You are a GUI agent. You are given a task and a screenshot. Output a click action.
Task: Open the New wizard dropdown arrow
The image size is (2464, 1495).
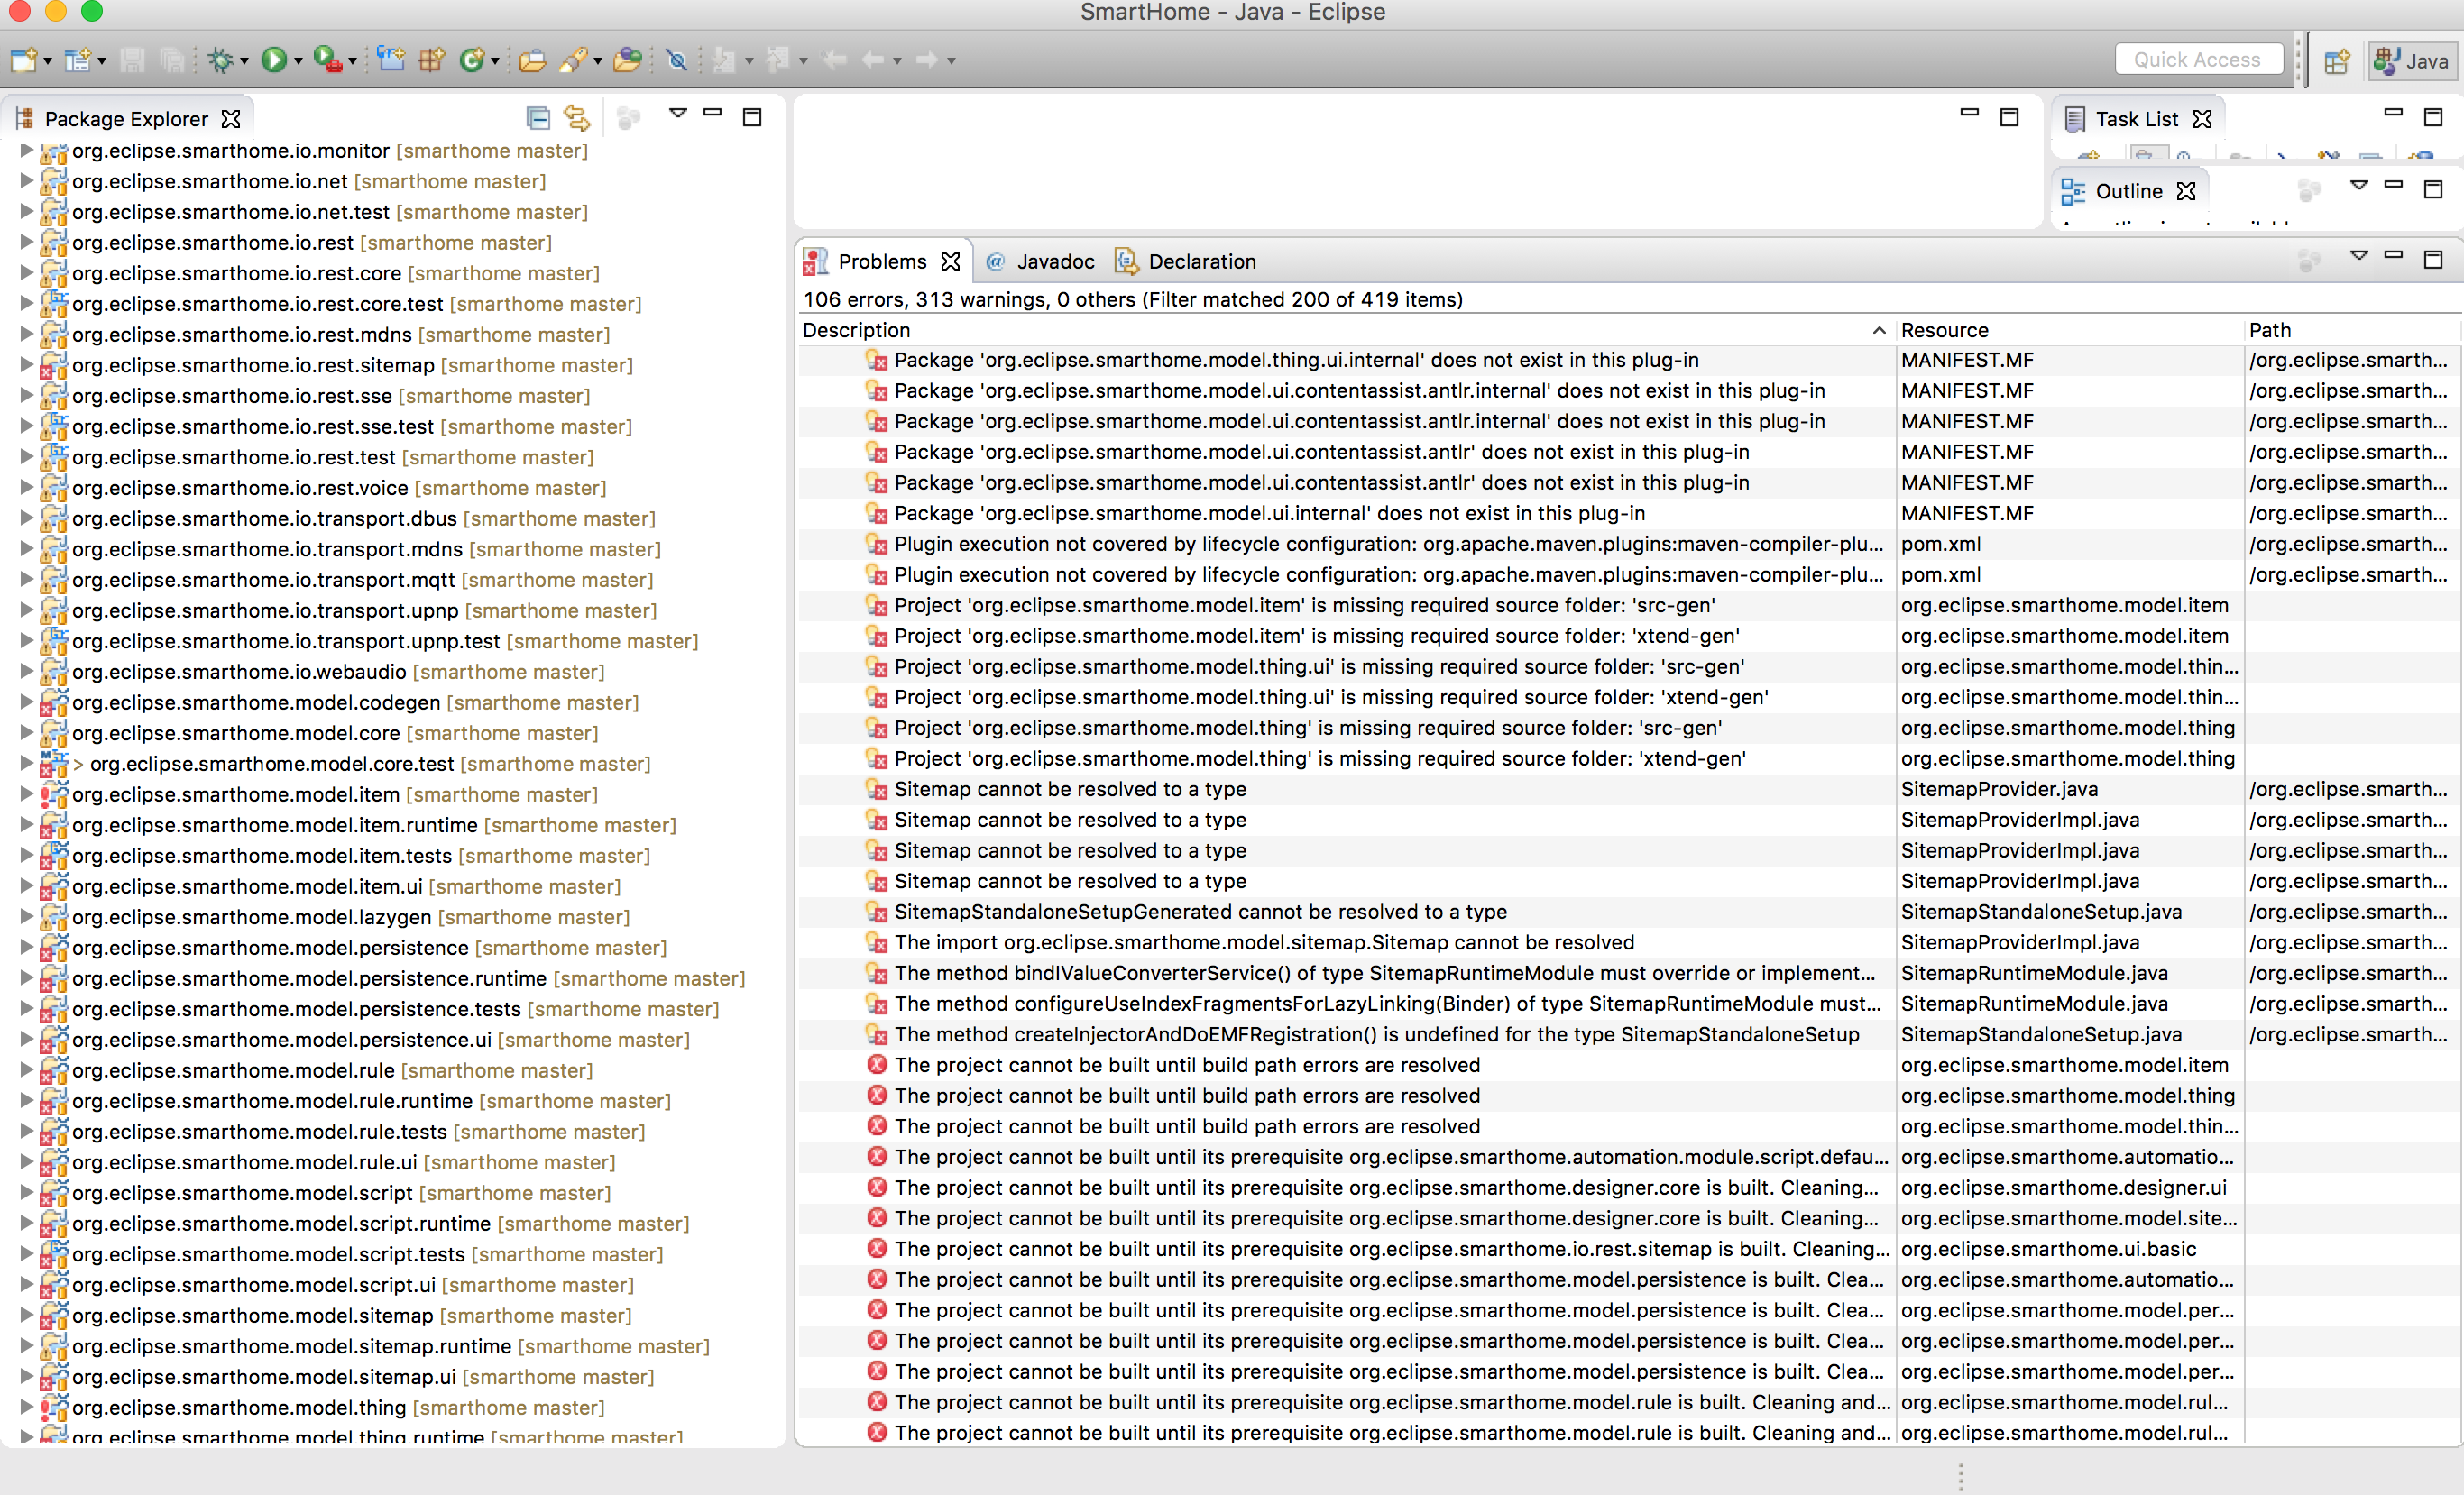tap(48, 62)
